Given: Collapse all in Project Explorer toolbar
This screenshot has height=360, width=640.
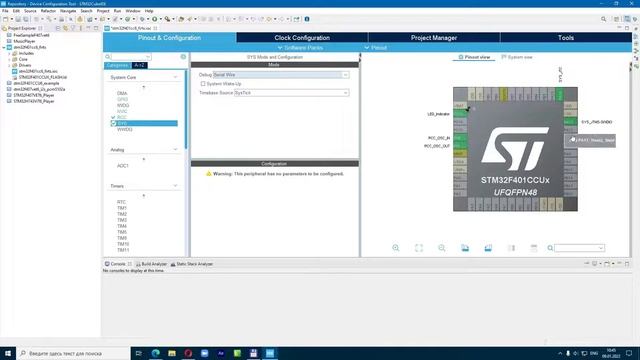Looking at the screenshot, I should click(x=58, y=28).
